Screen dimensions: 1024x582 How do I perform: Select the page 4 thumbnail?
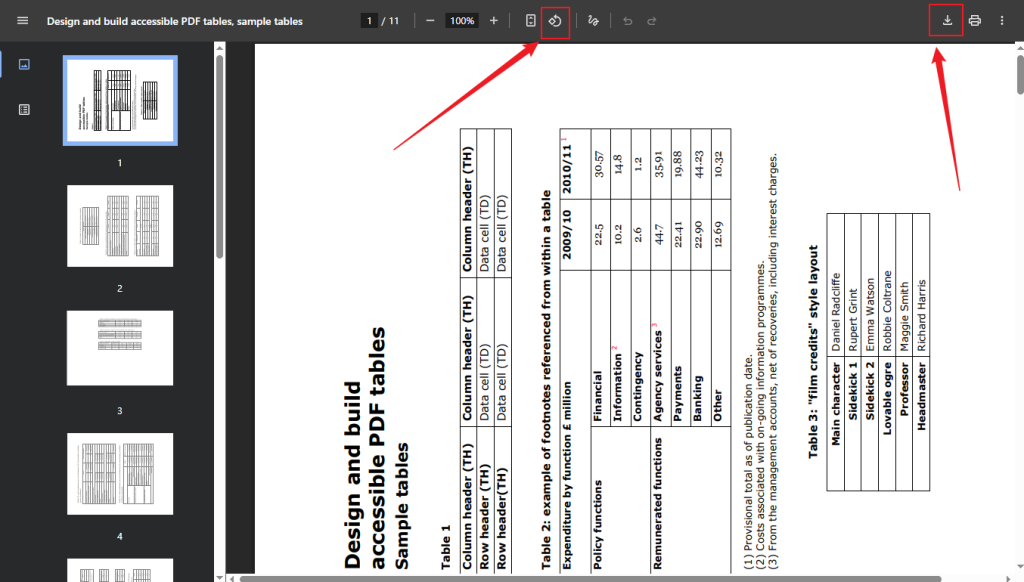120,474
